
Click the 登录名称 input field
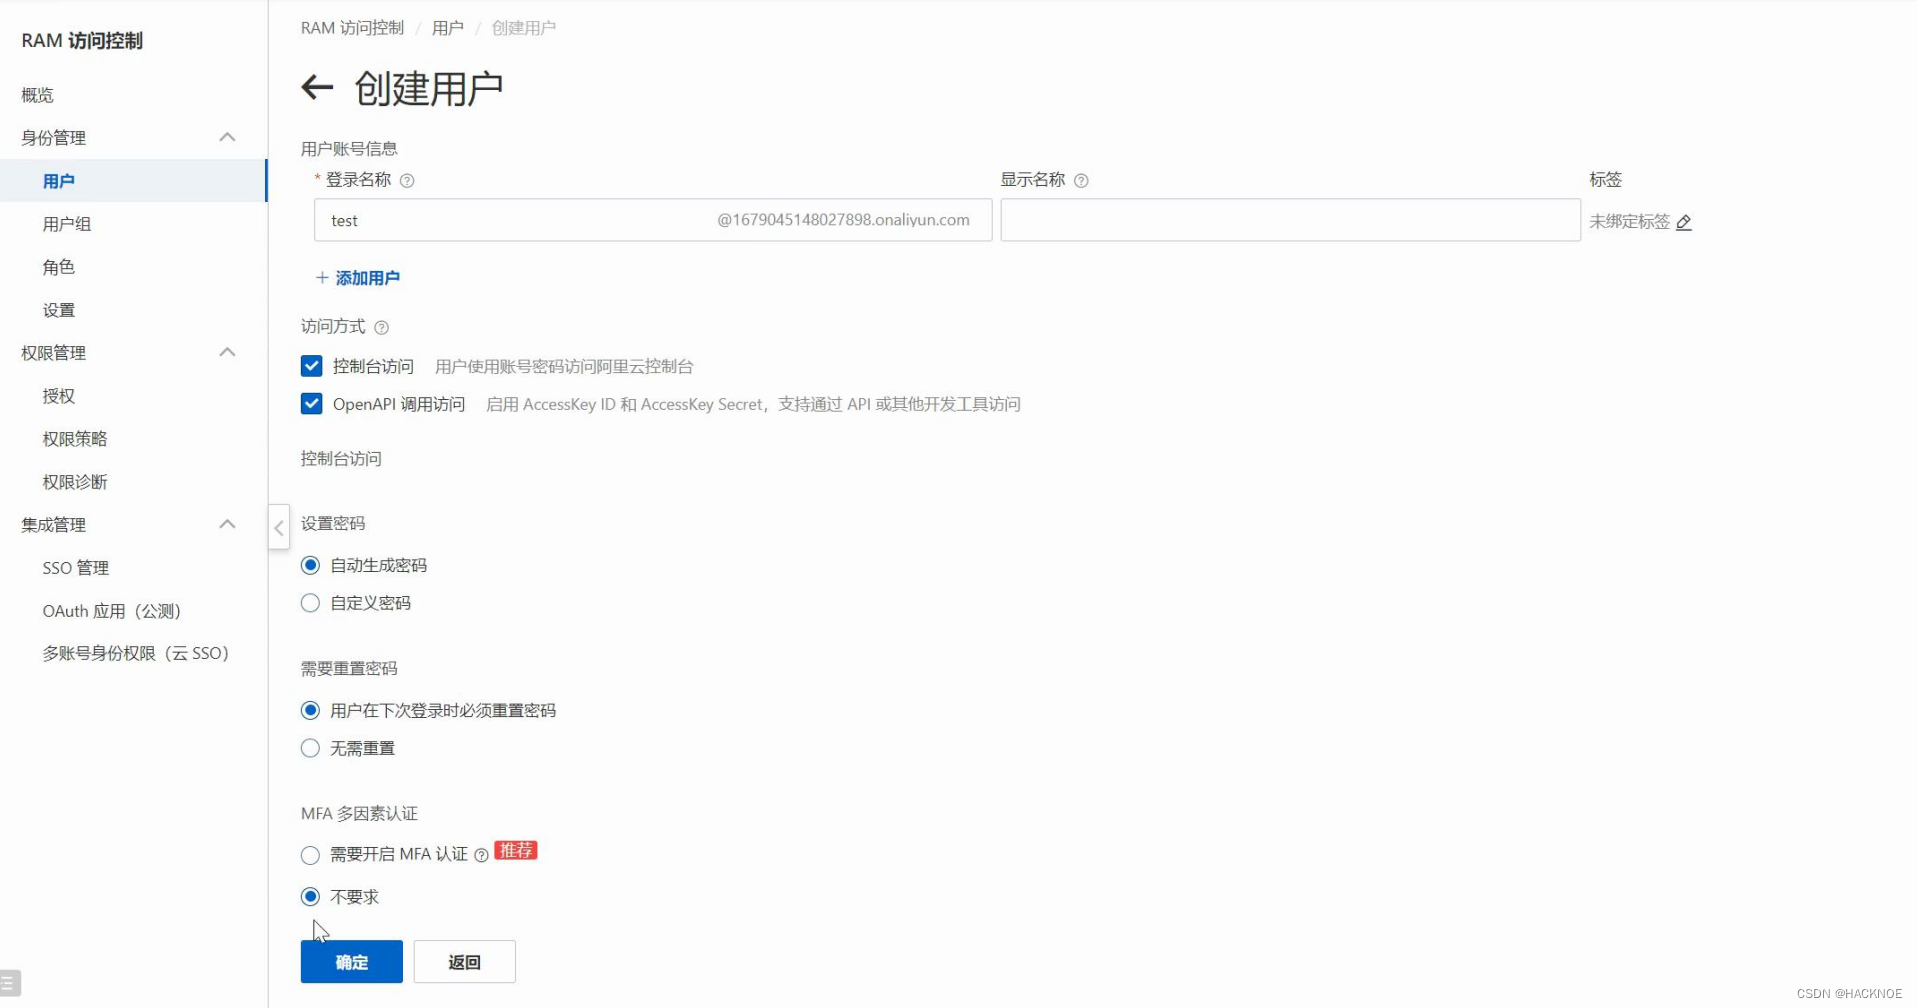click(x=653, y=220)
